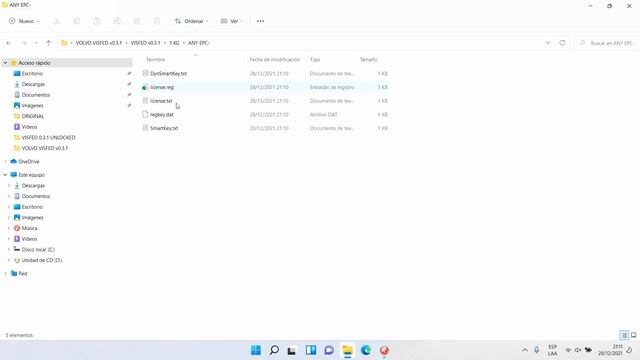Screen dimensions: 640x360
Task: Sort by the Tipo column header
Action: pyautogui.click(x=315, y=60)
